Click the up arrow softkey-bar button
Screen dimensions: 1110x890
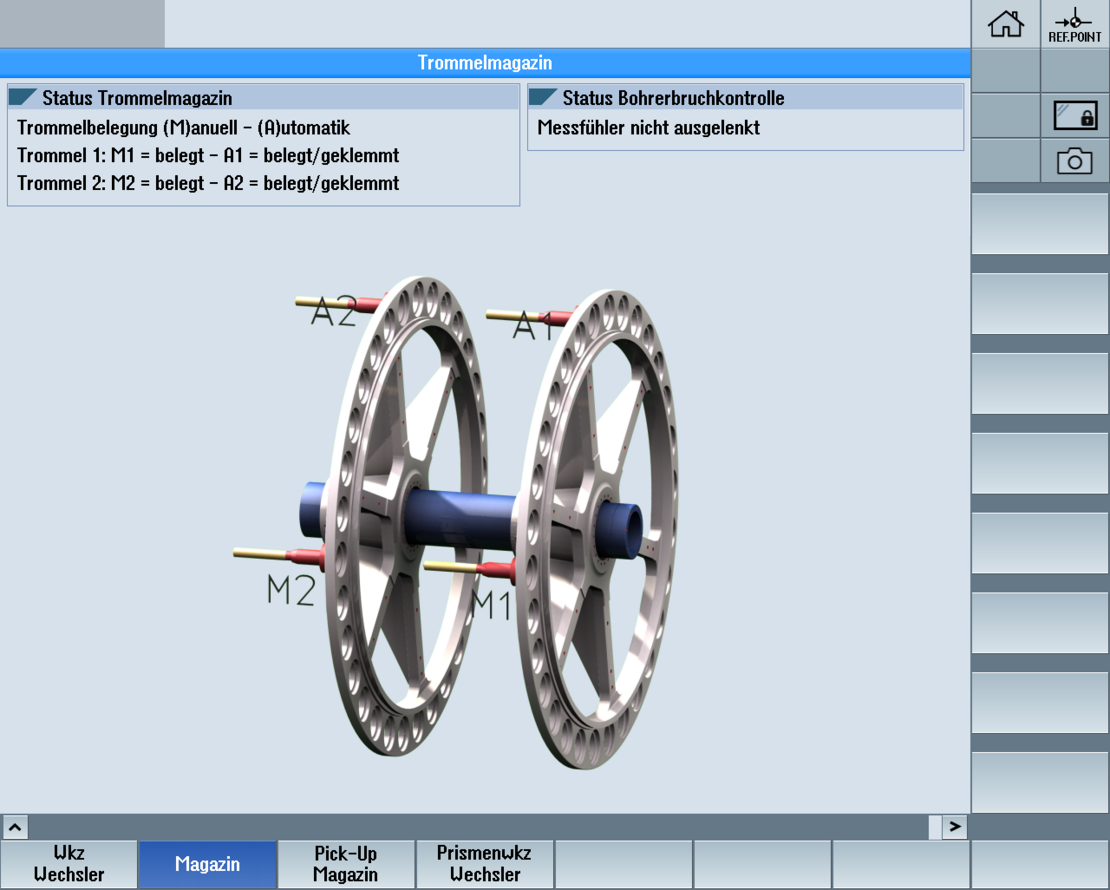point(15,826)
